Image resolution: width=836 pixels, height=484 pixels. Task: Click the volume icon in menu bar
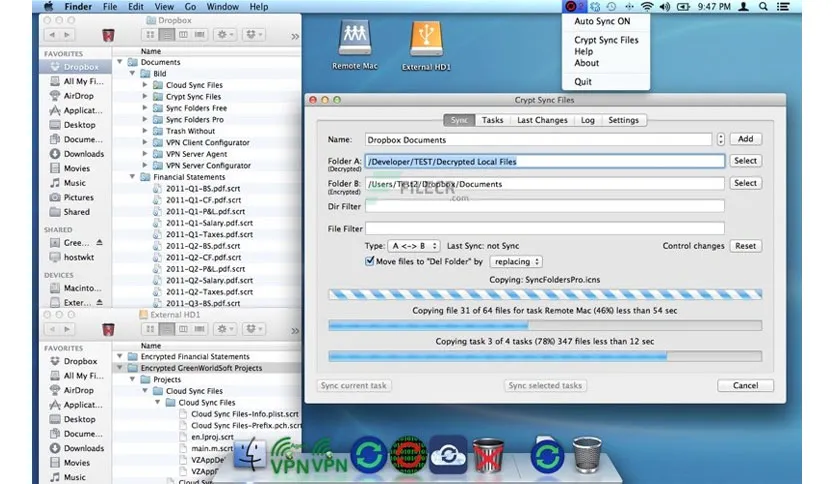click(664, 6)
